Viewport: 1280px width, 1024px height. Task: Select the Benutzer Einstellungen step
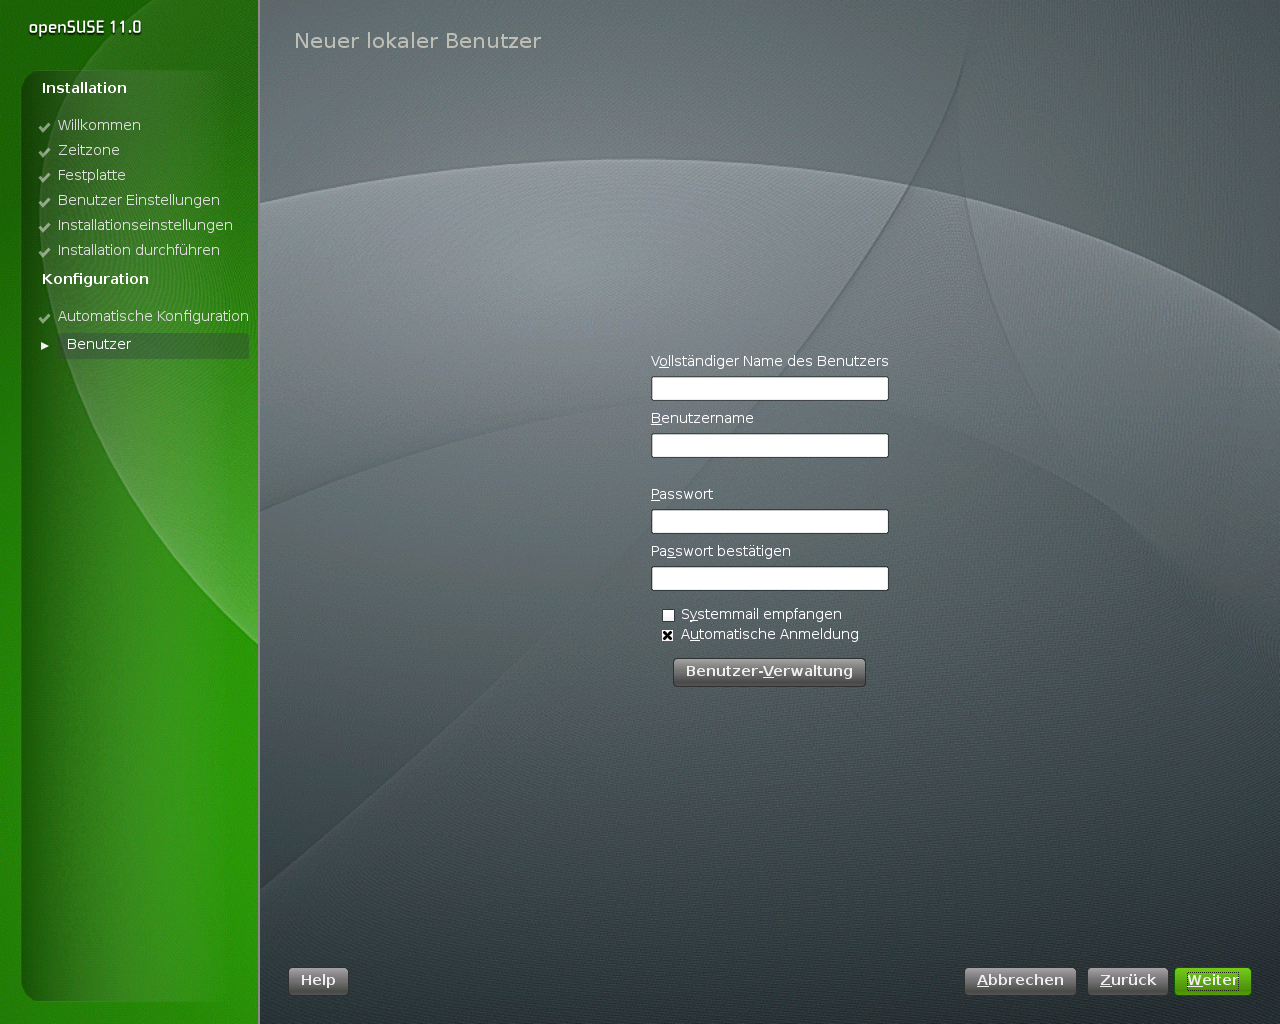coord(139,200)
